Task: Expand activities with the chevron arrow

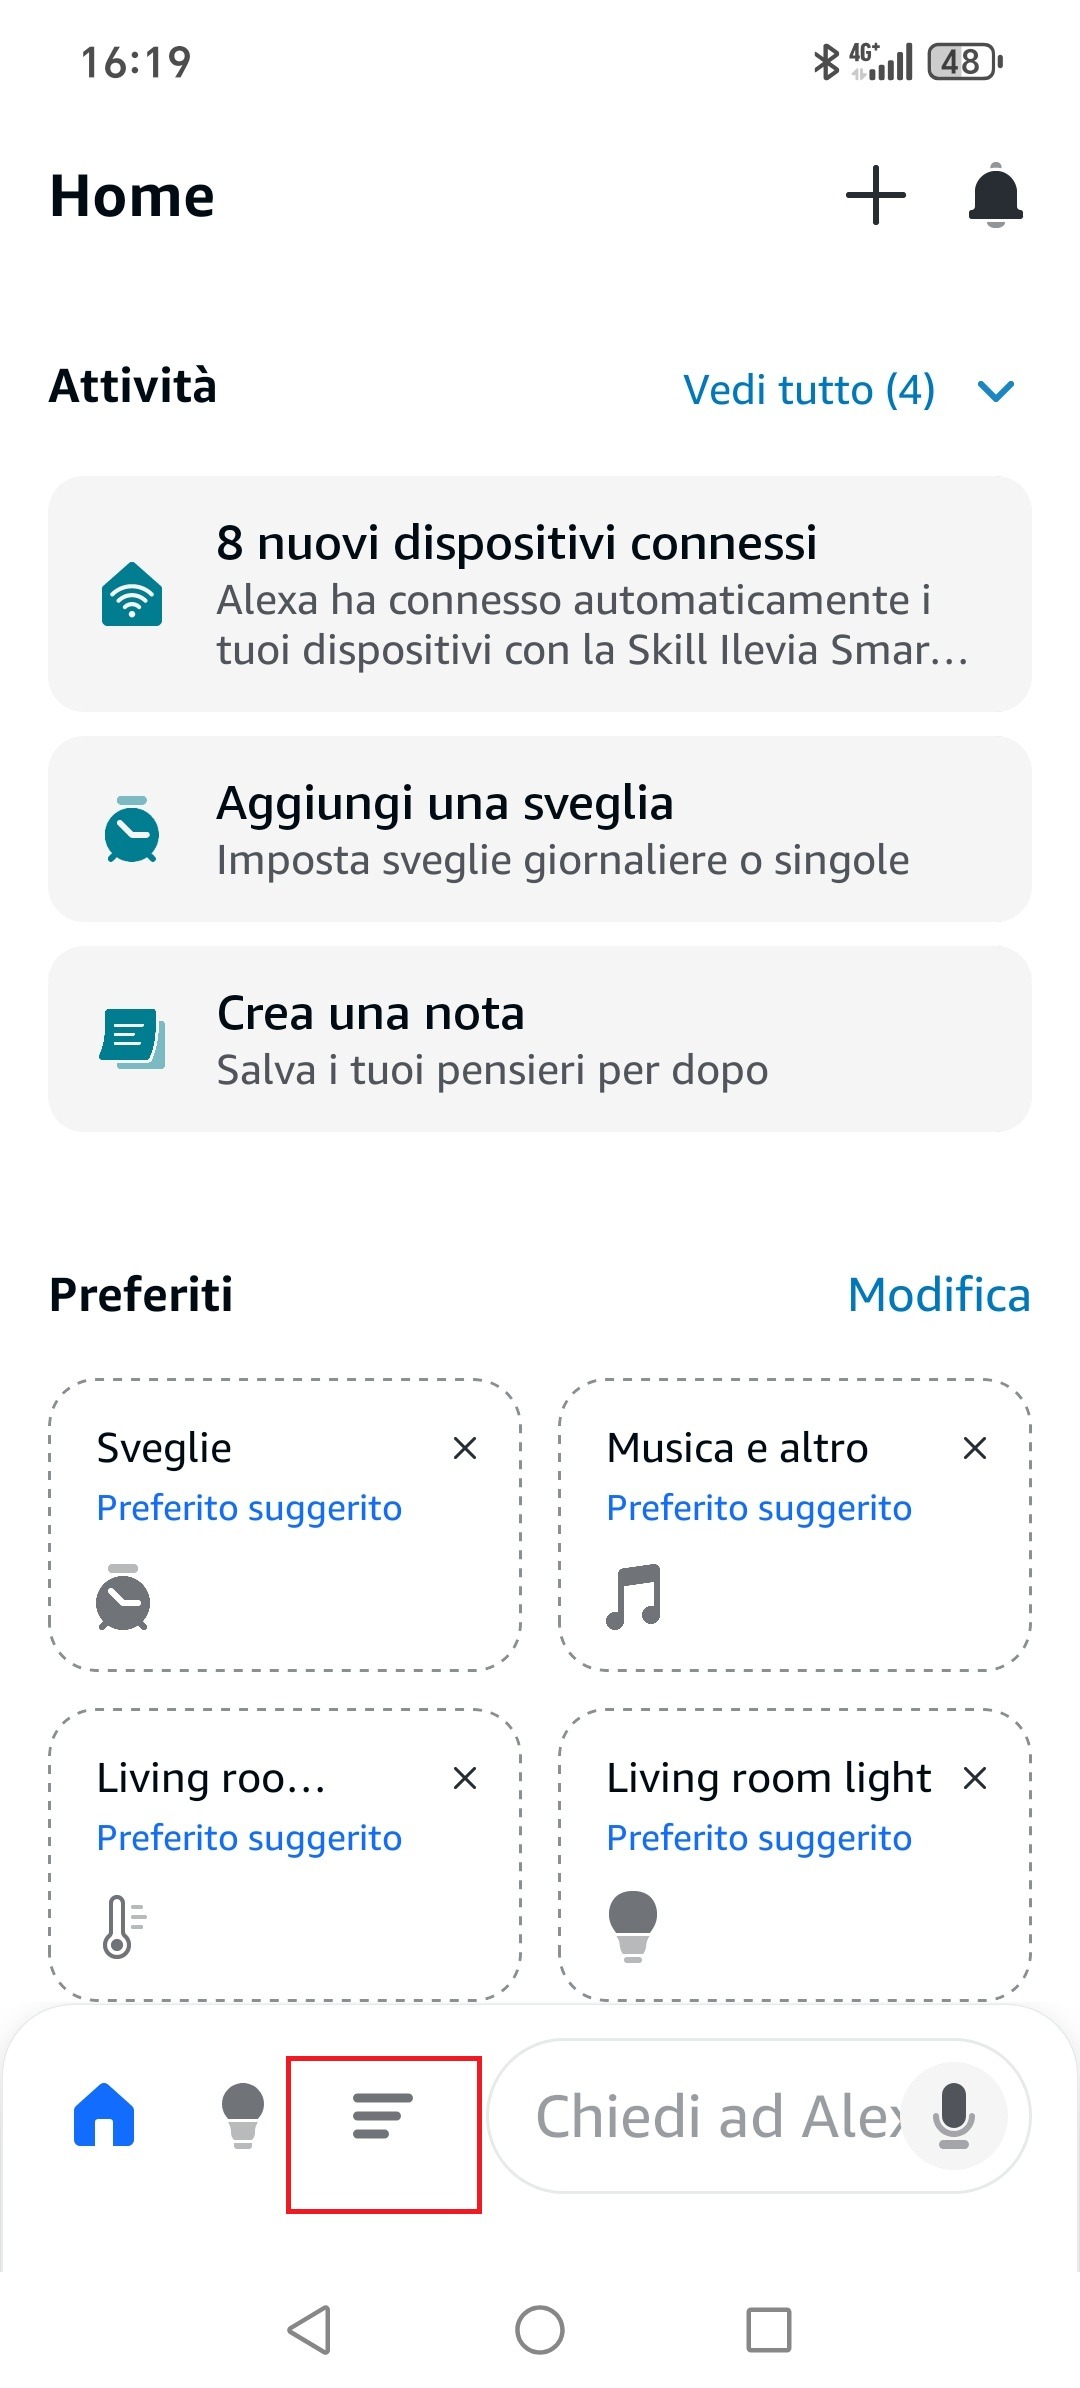Action: 996,390
